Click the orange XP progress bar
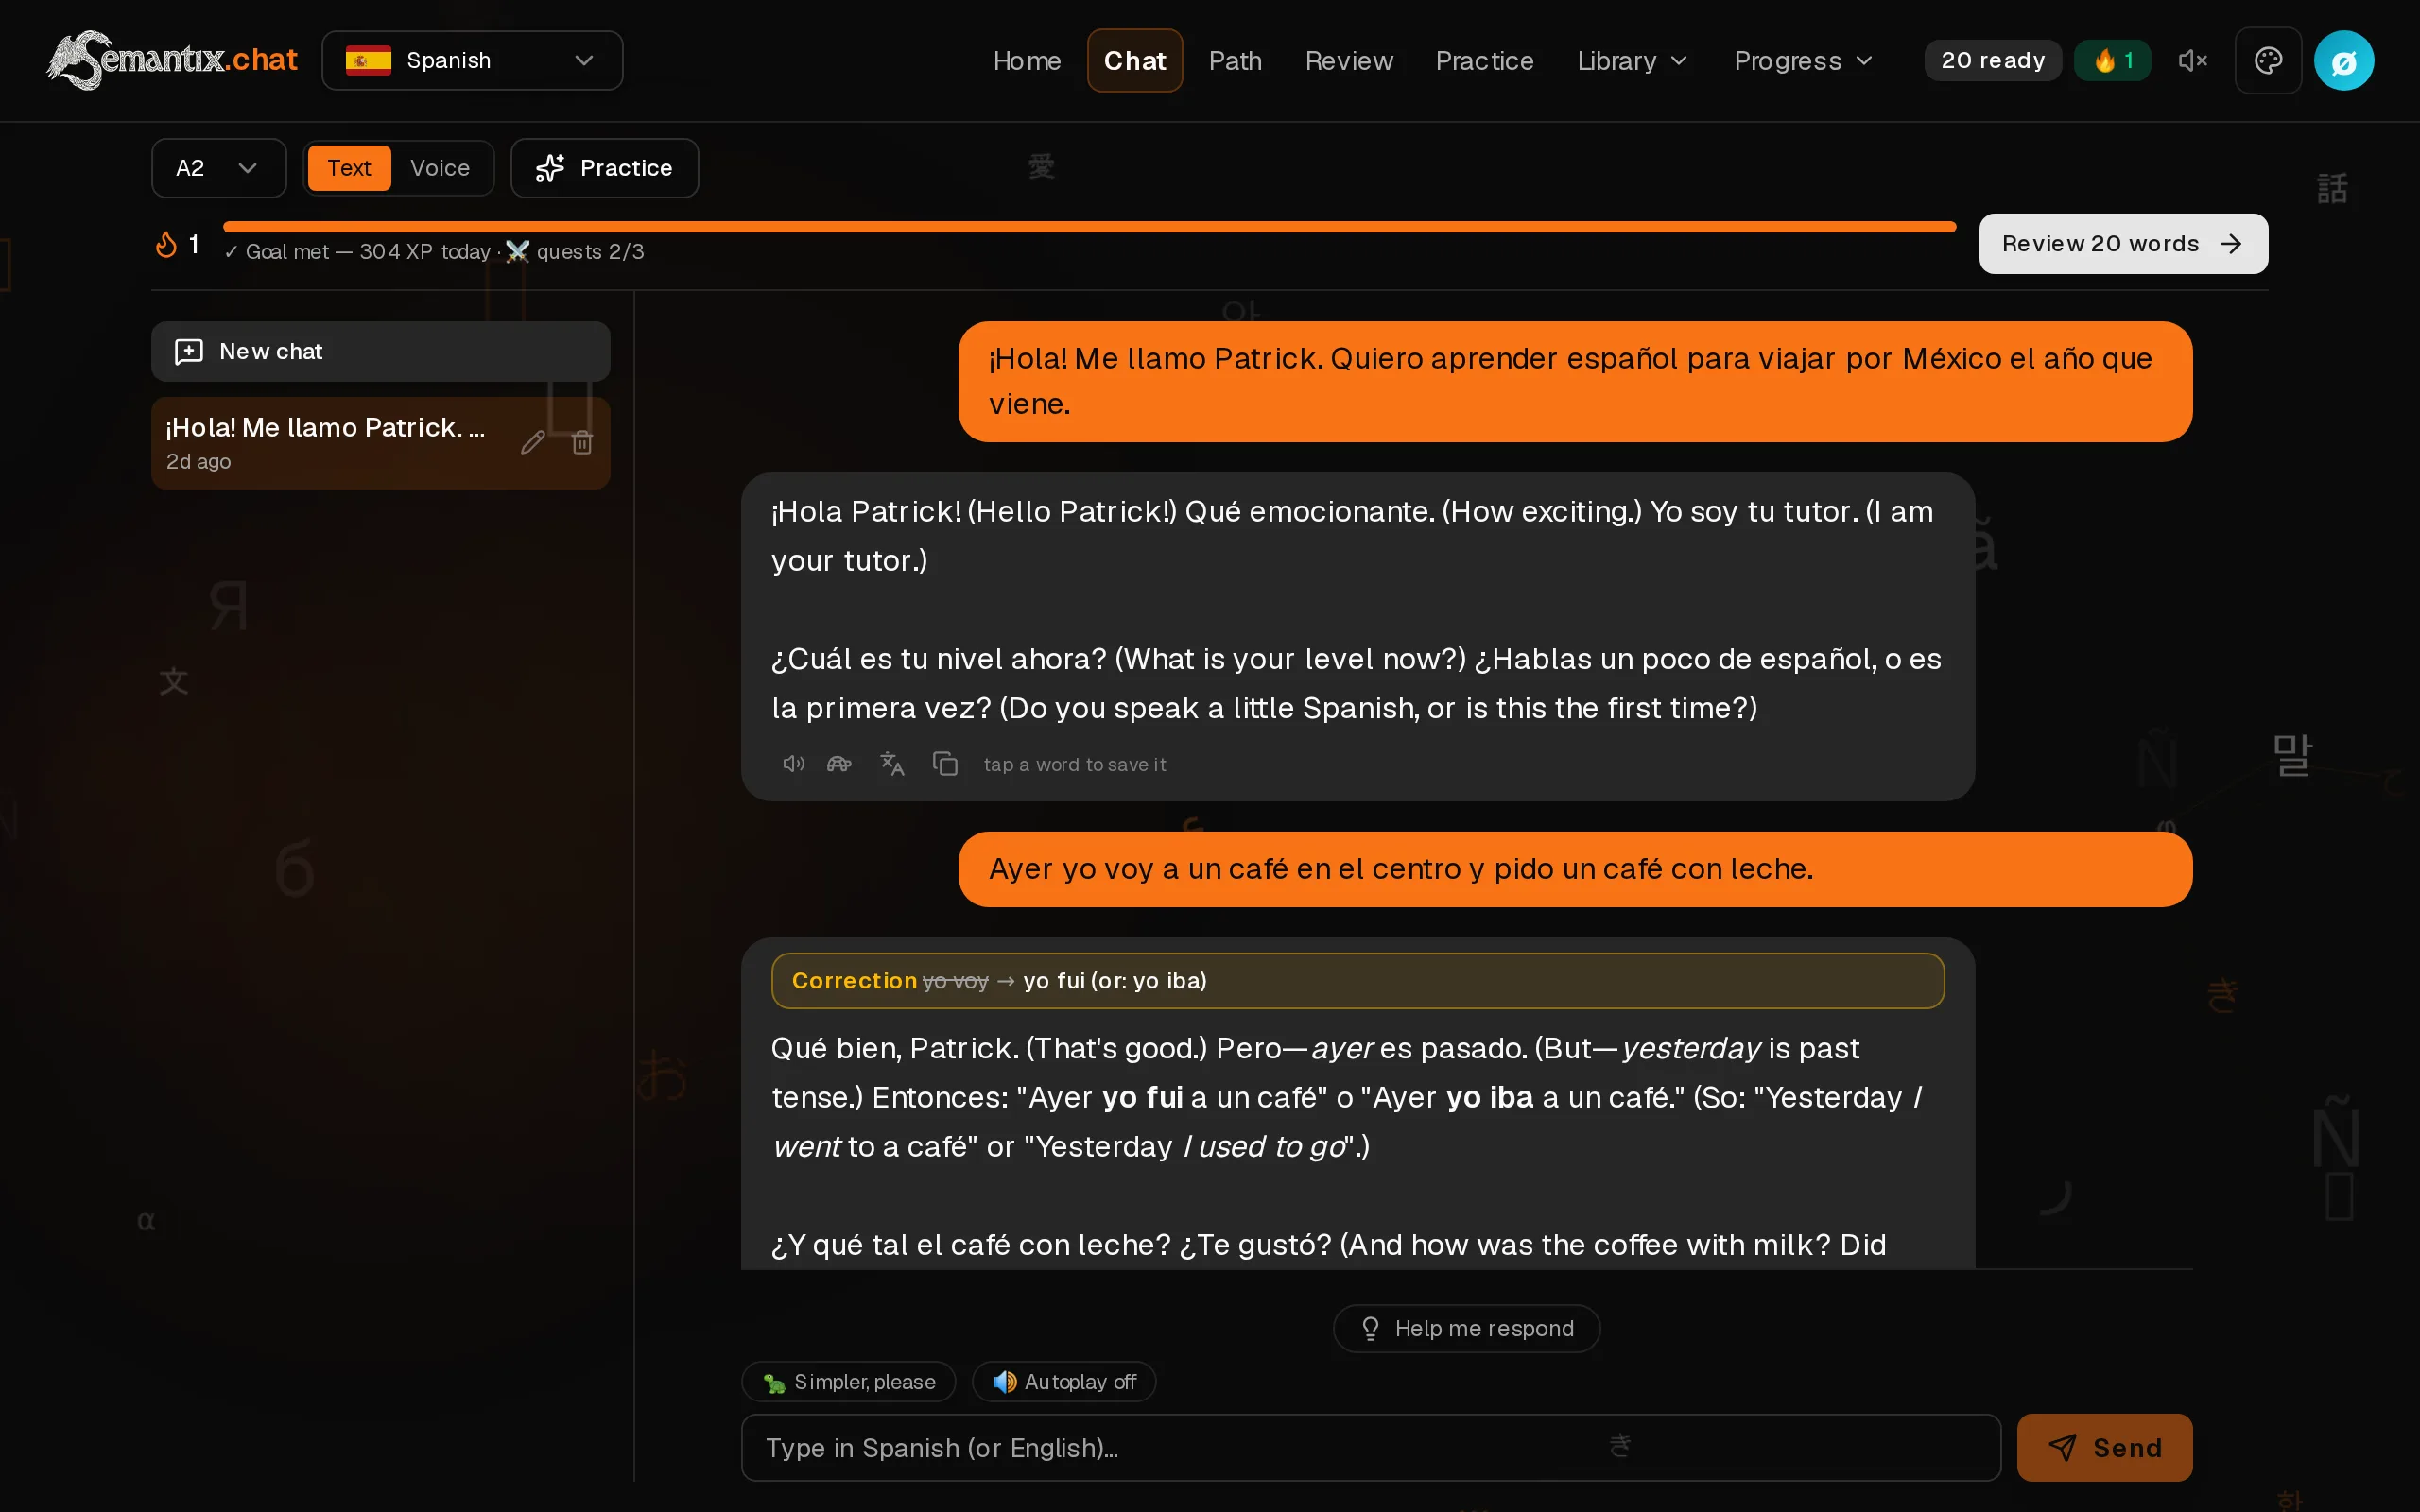The width and height of the screenshot is (2420, 1512). pos(1089,227)
